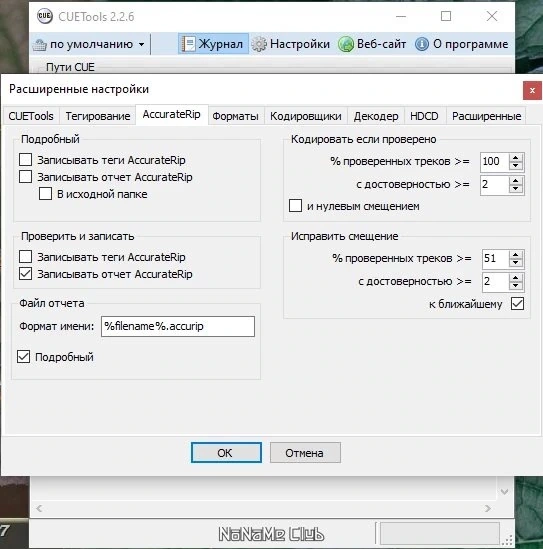Viewport: 543px width, 549px height.
Task: Click the Отмена cancel button
Action: (x=305, y=452)
